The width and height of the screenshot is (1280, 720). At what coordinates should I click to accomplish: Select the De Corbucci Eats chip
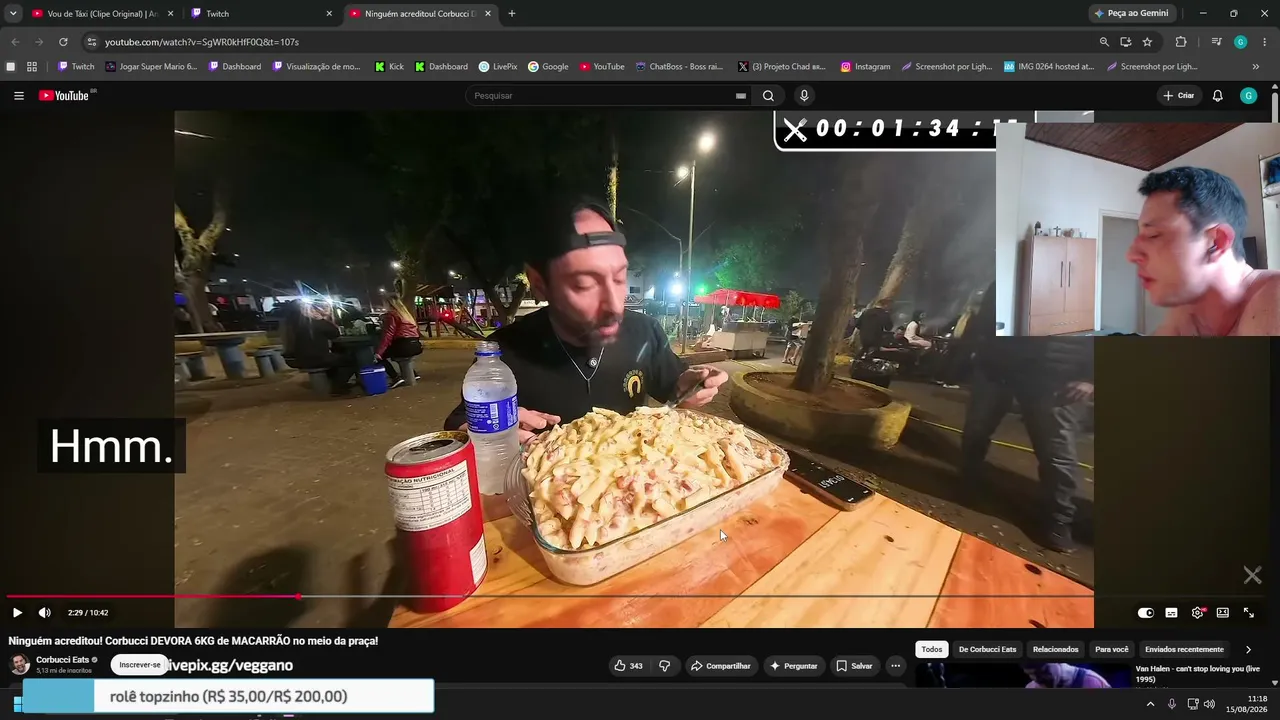[x=987, y=650]
